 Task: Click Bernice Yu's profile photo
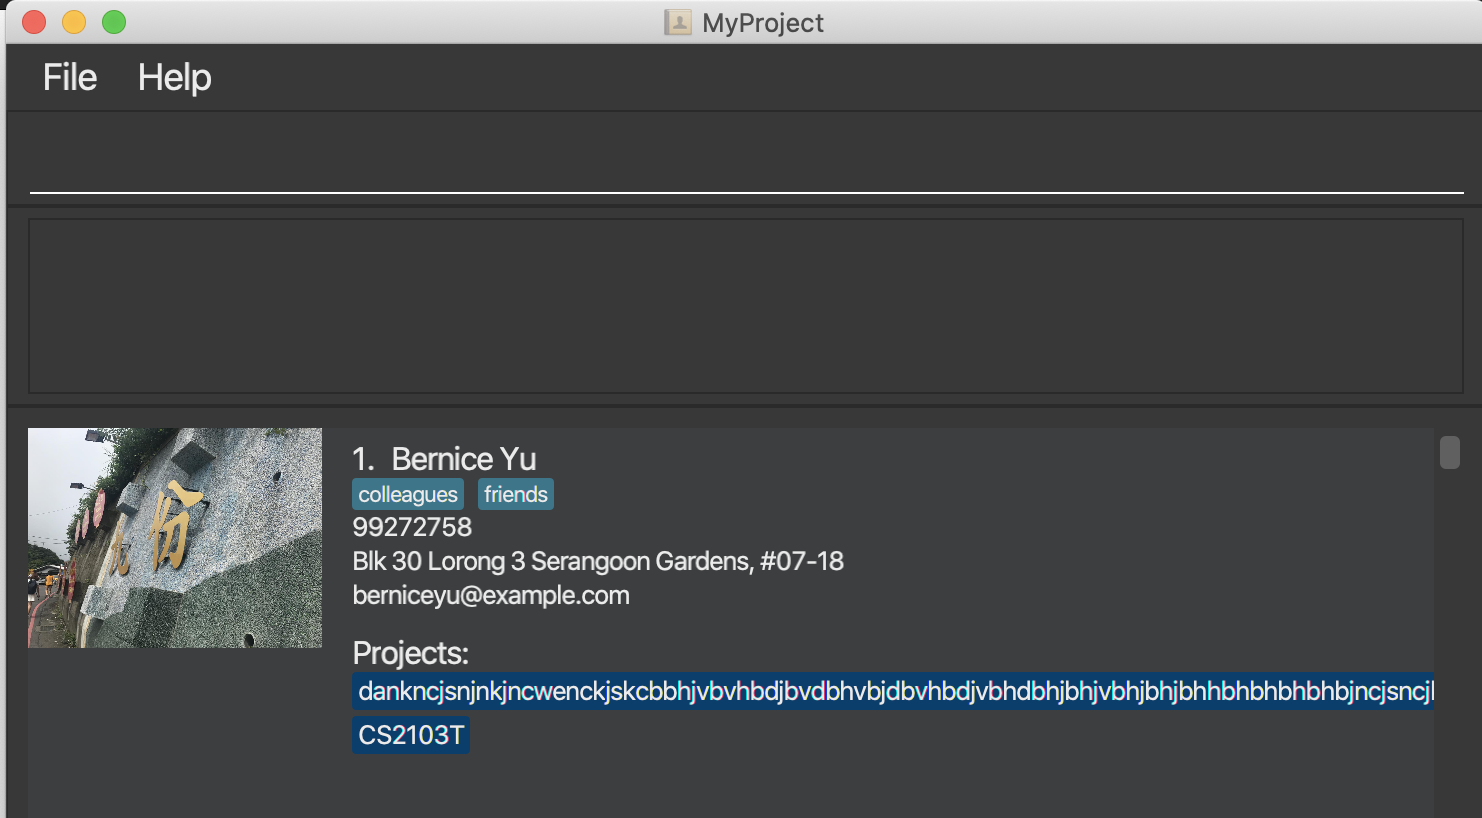(175, 538)
